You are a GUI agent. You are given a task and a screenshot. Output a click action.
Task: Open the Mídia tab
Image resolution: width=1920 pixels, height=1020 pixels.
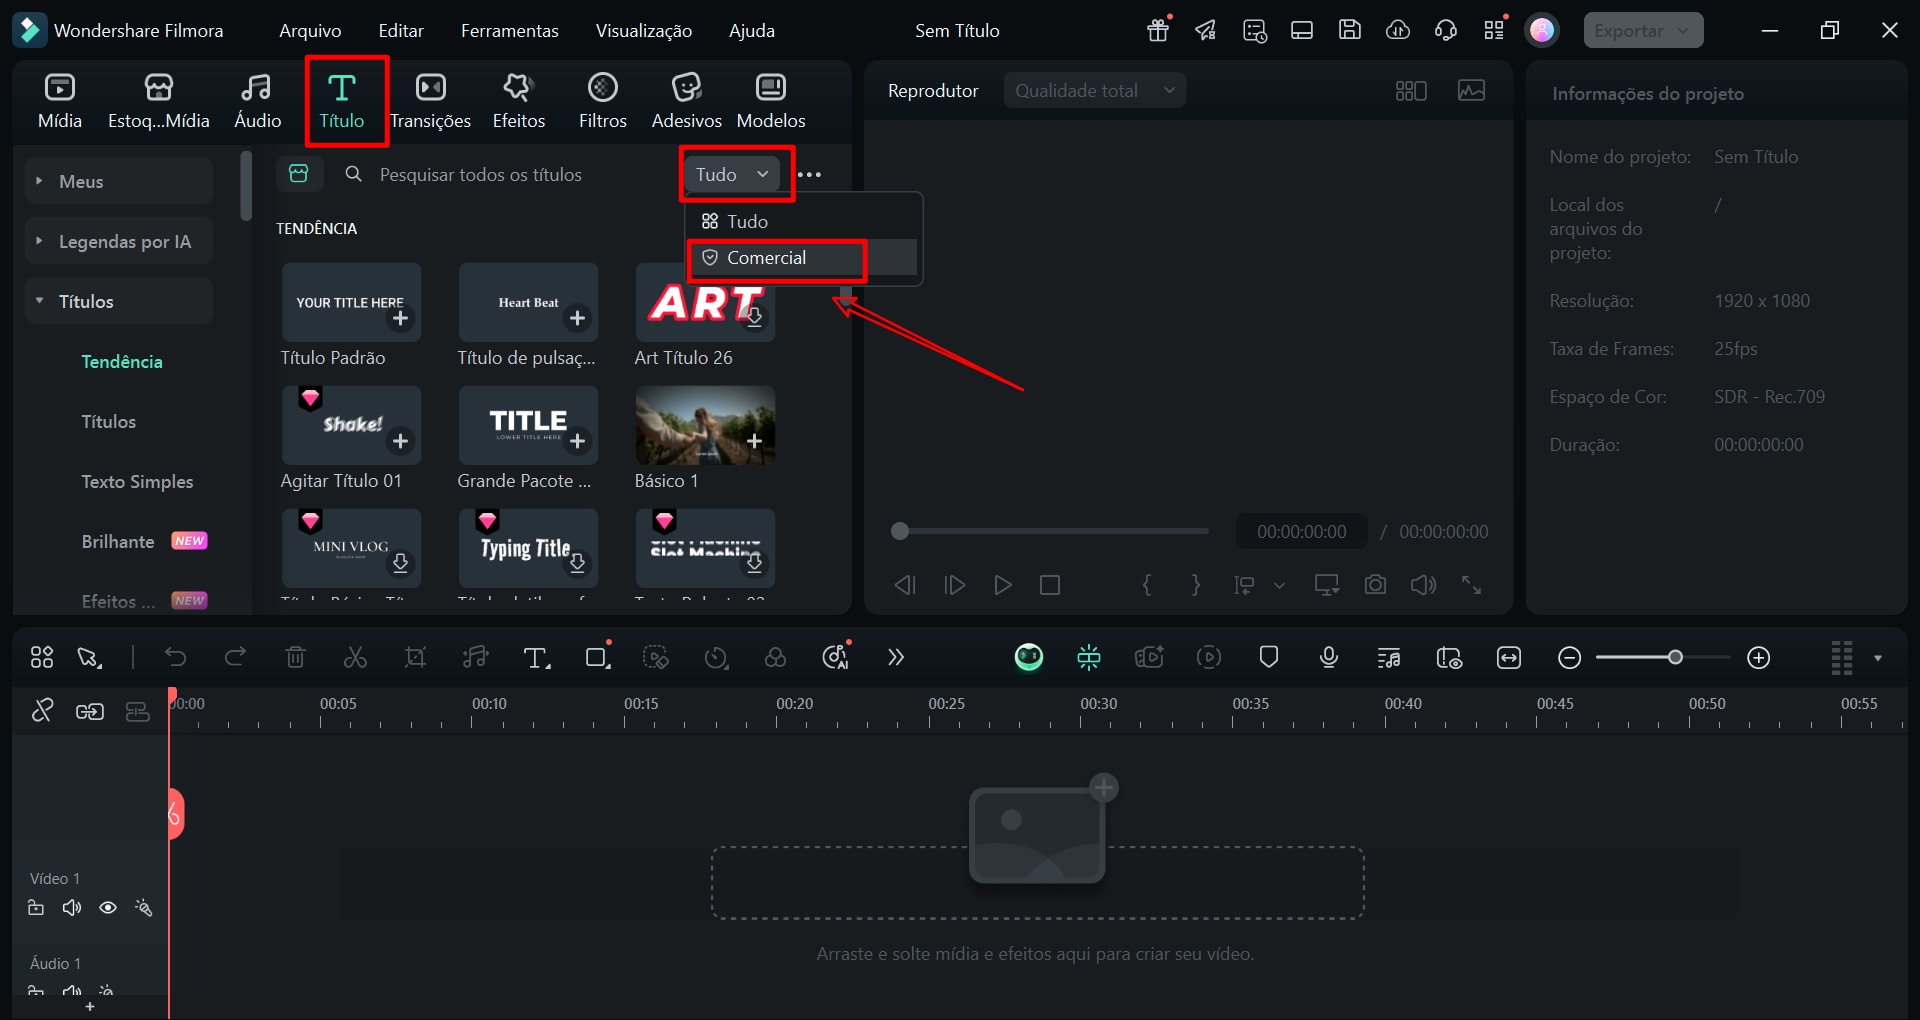pyautogui.click(x=60, y=101)
